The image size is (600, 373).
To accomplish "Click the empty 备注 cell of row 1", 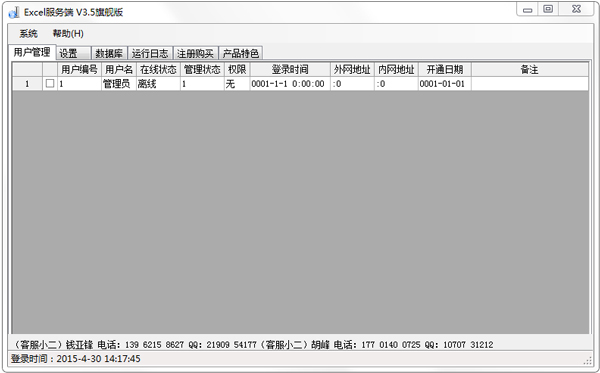I will point(530,84).
